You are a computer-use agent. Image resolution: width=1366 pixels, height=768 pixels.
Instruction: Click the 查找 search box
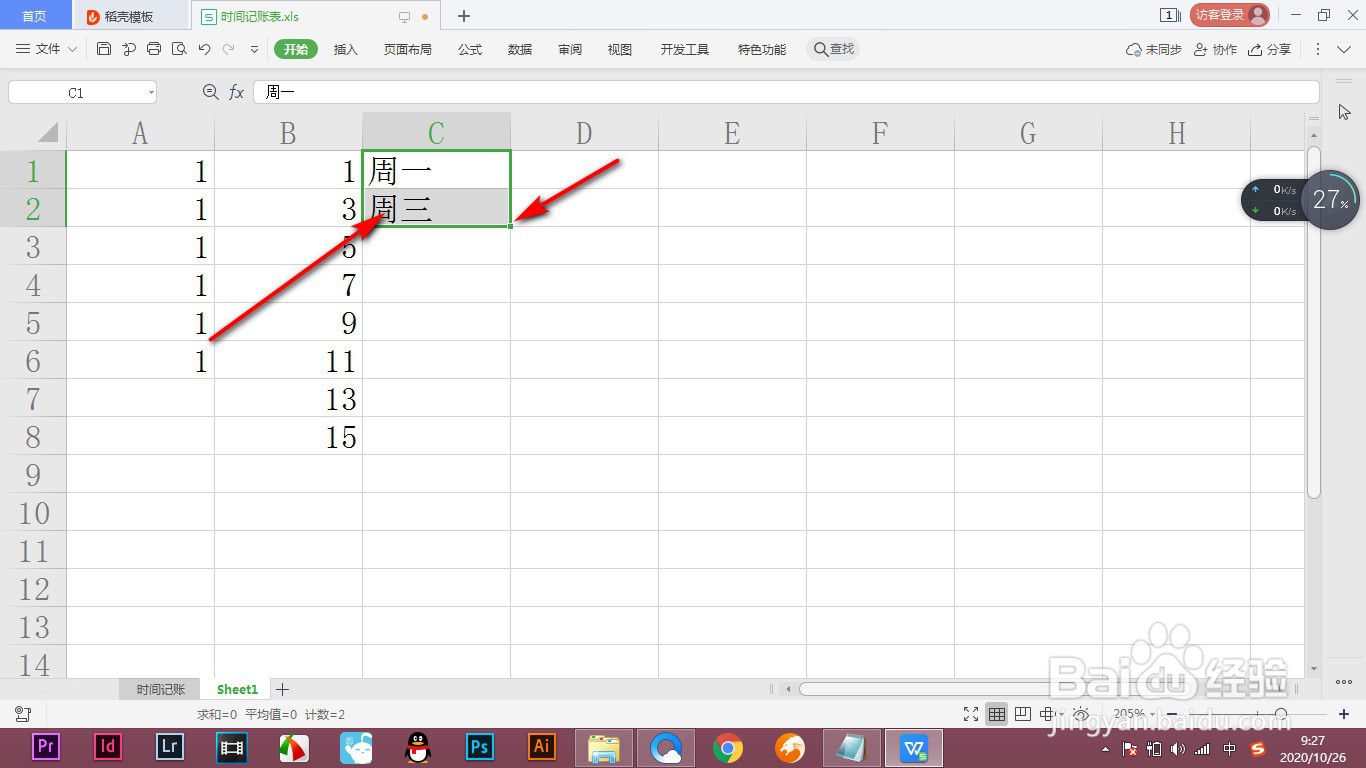click(834, 49)
